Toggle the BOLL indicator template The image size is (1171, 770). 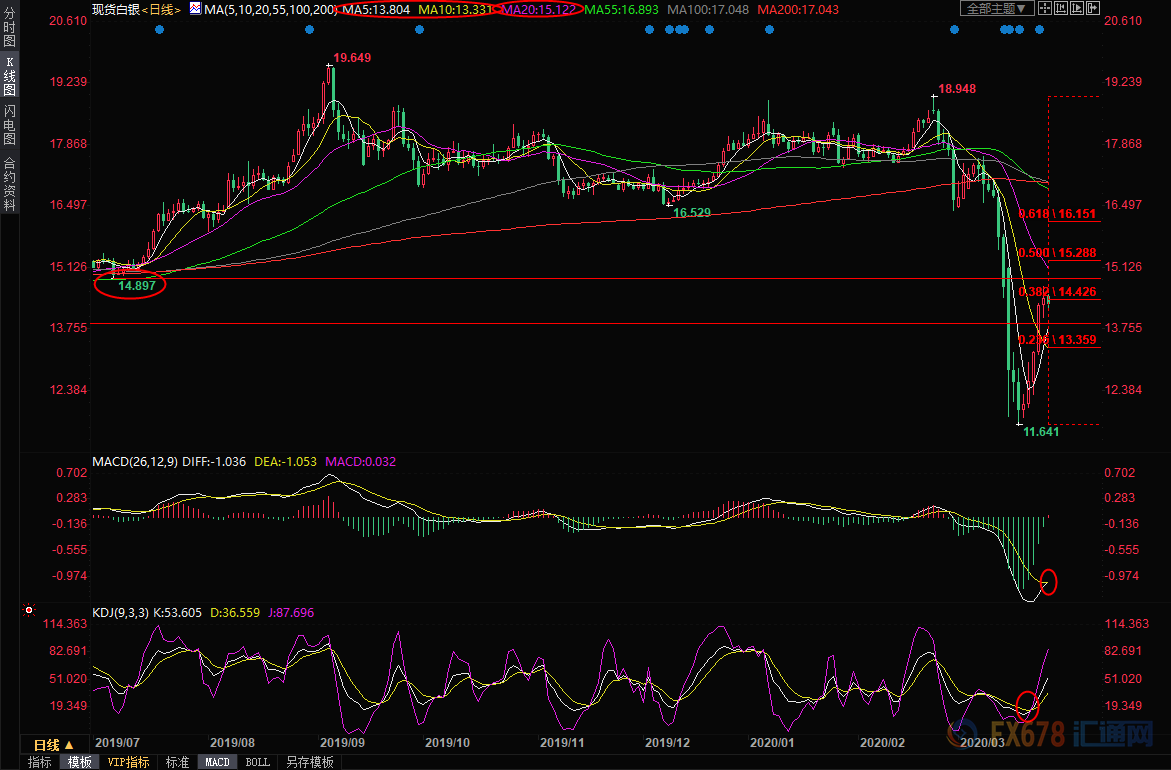pyautogui.click(x=257, y=762)
